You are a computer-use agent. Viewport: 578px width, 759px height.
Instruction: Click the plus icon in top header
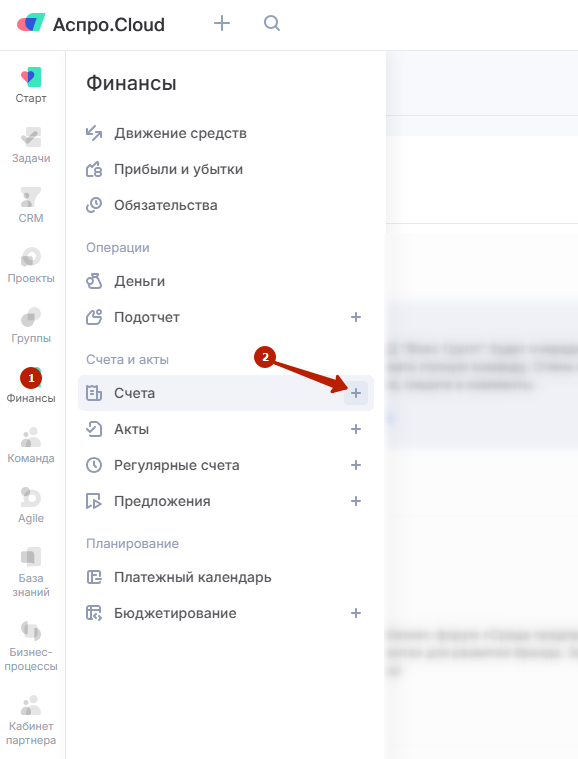pos(222,23)
